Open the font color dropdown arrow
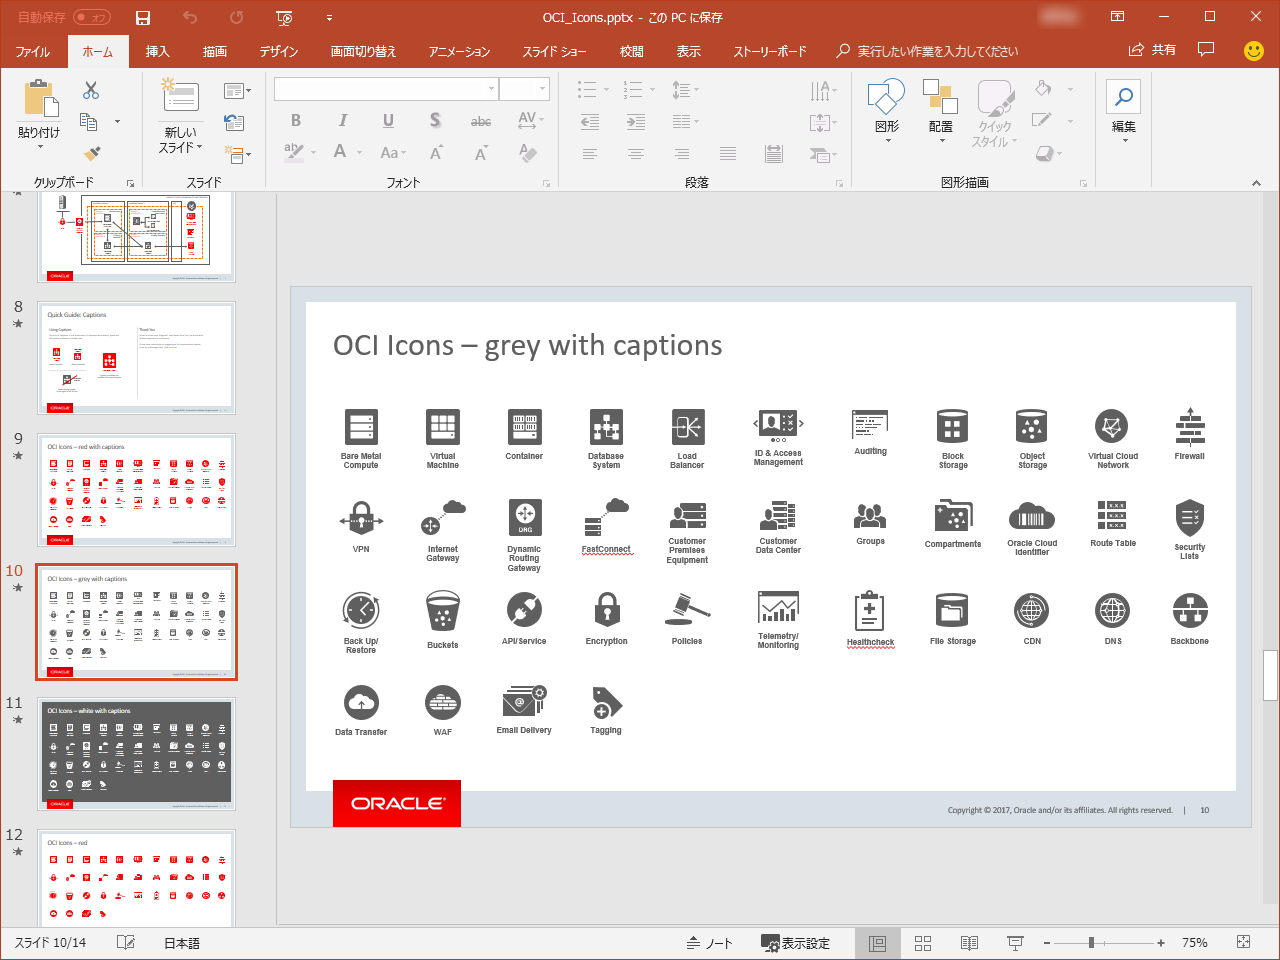Viewport: 1280px width, 960px height. point(360,153)
